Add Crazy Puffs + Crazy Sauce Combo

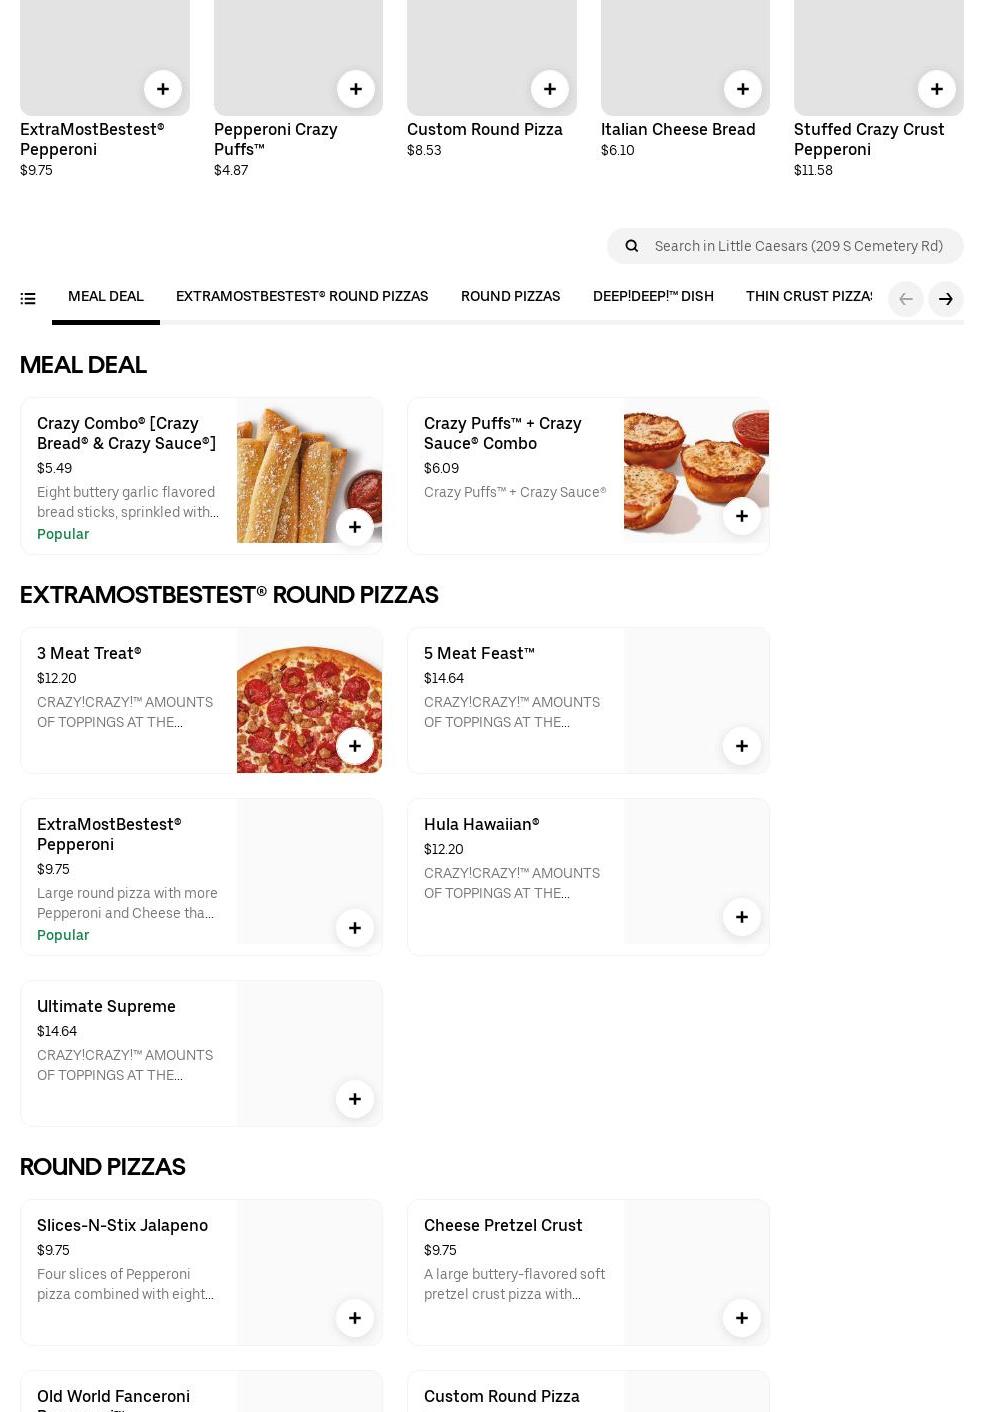coord(741,516)
